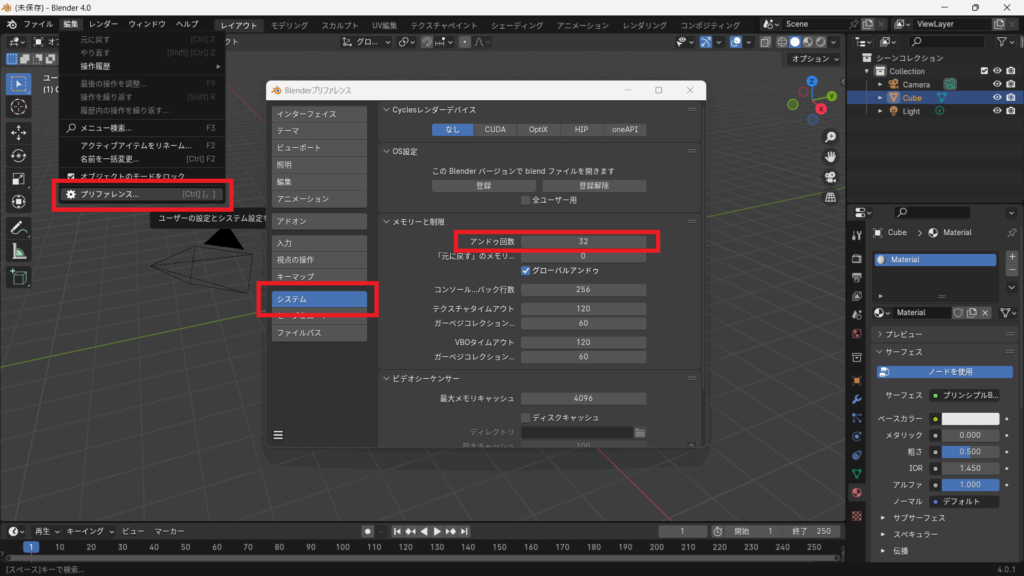Click the viewport pan hand icon
Screen dimensions: 1024x576
(x=830, y=157)
